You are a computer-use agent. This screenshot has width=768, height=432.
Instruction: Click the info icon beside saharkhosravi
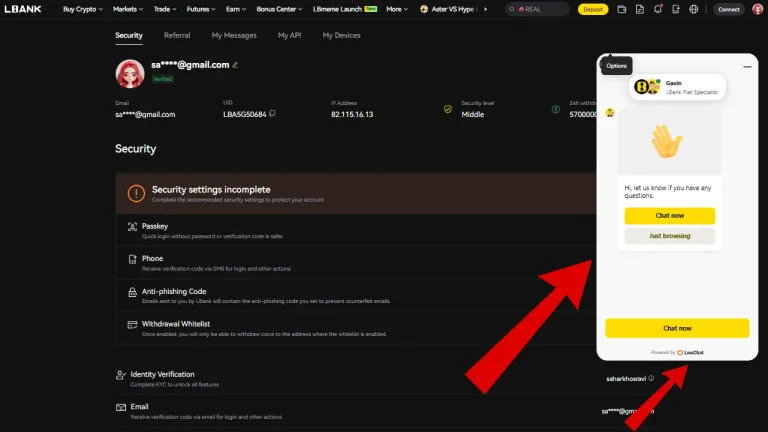click(x=651, y=378)
